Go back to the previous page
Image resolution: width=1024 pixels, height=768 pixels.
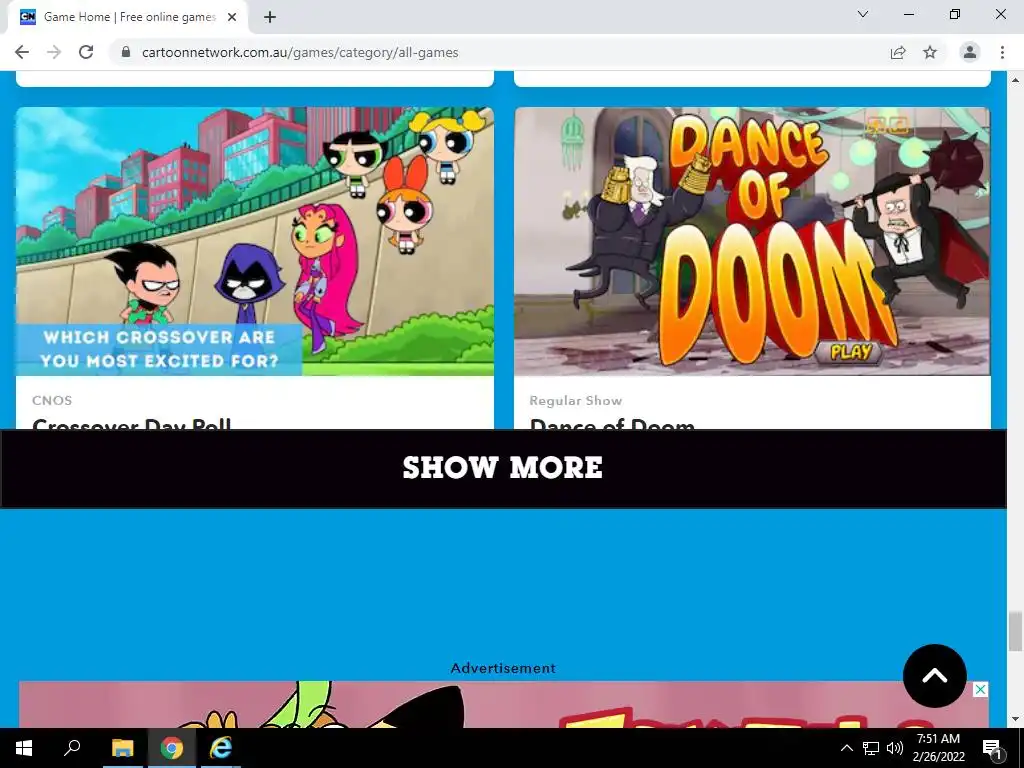(22, 52)
